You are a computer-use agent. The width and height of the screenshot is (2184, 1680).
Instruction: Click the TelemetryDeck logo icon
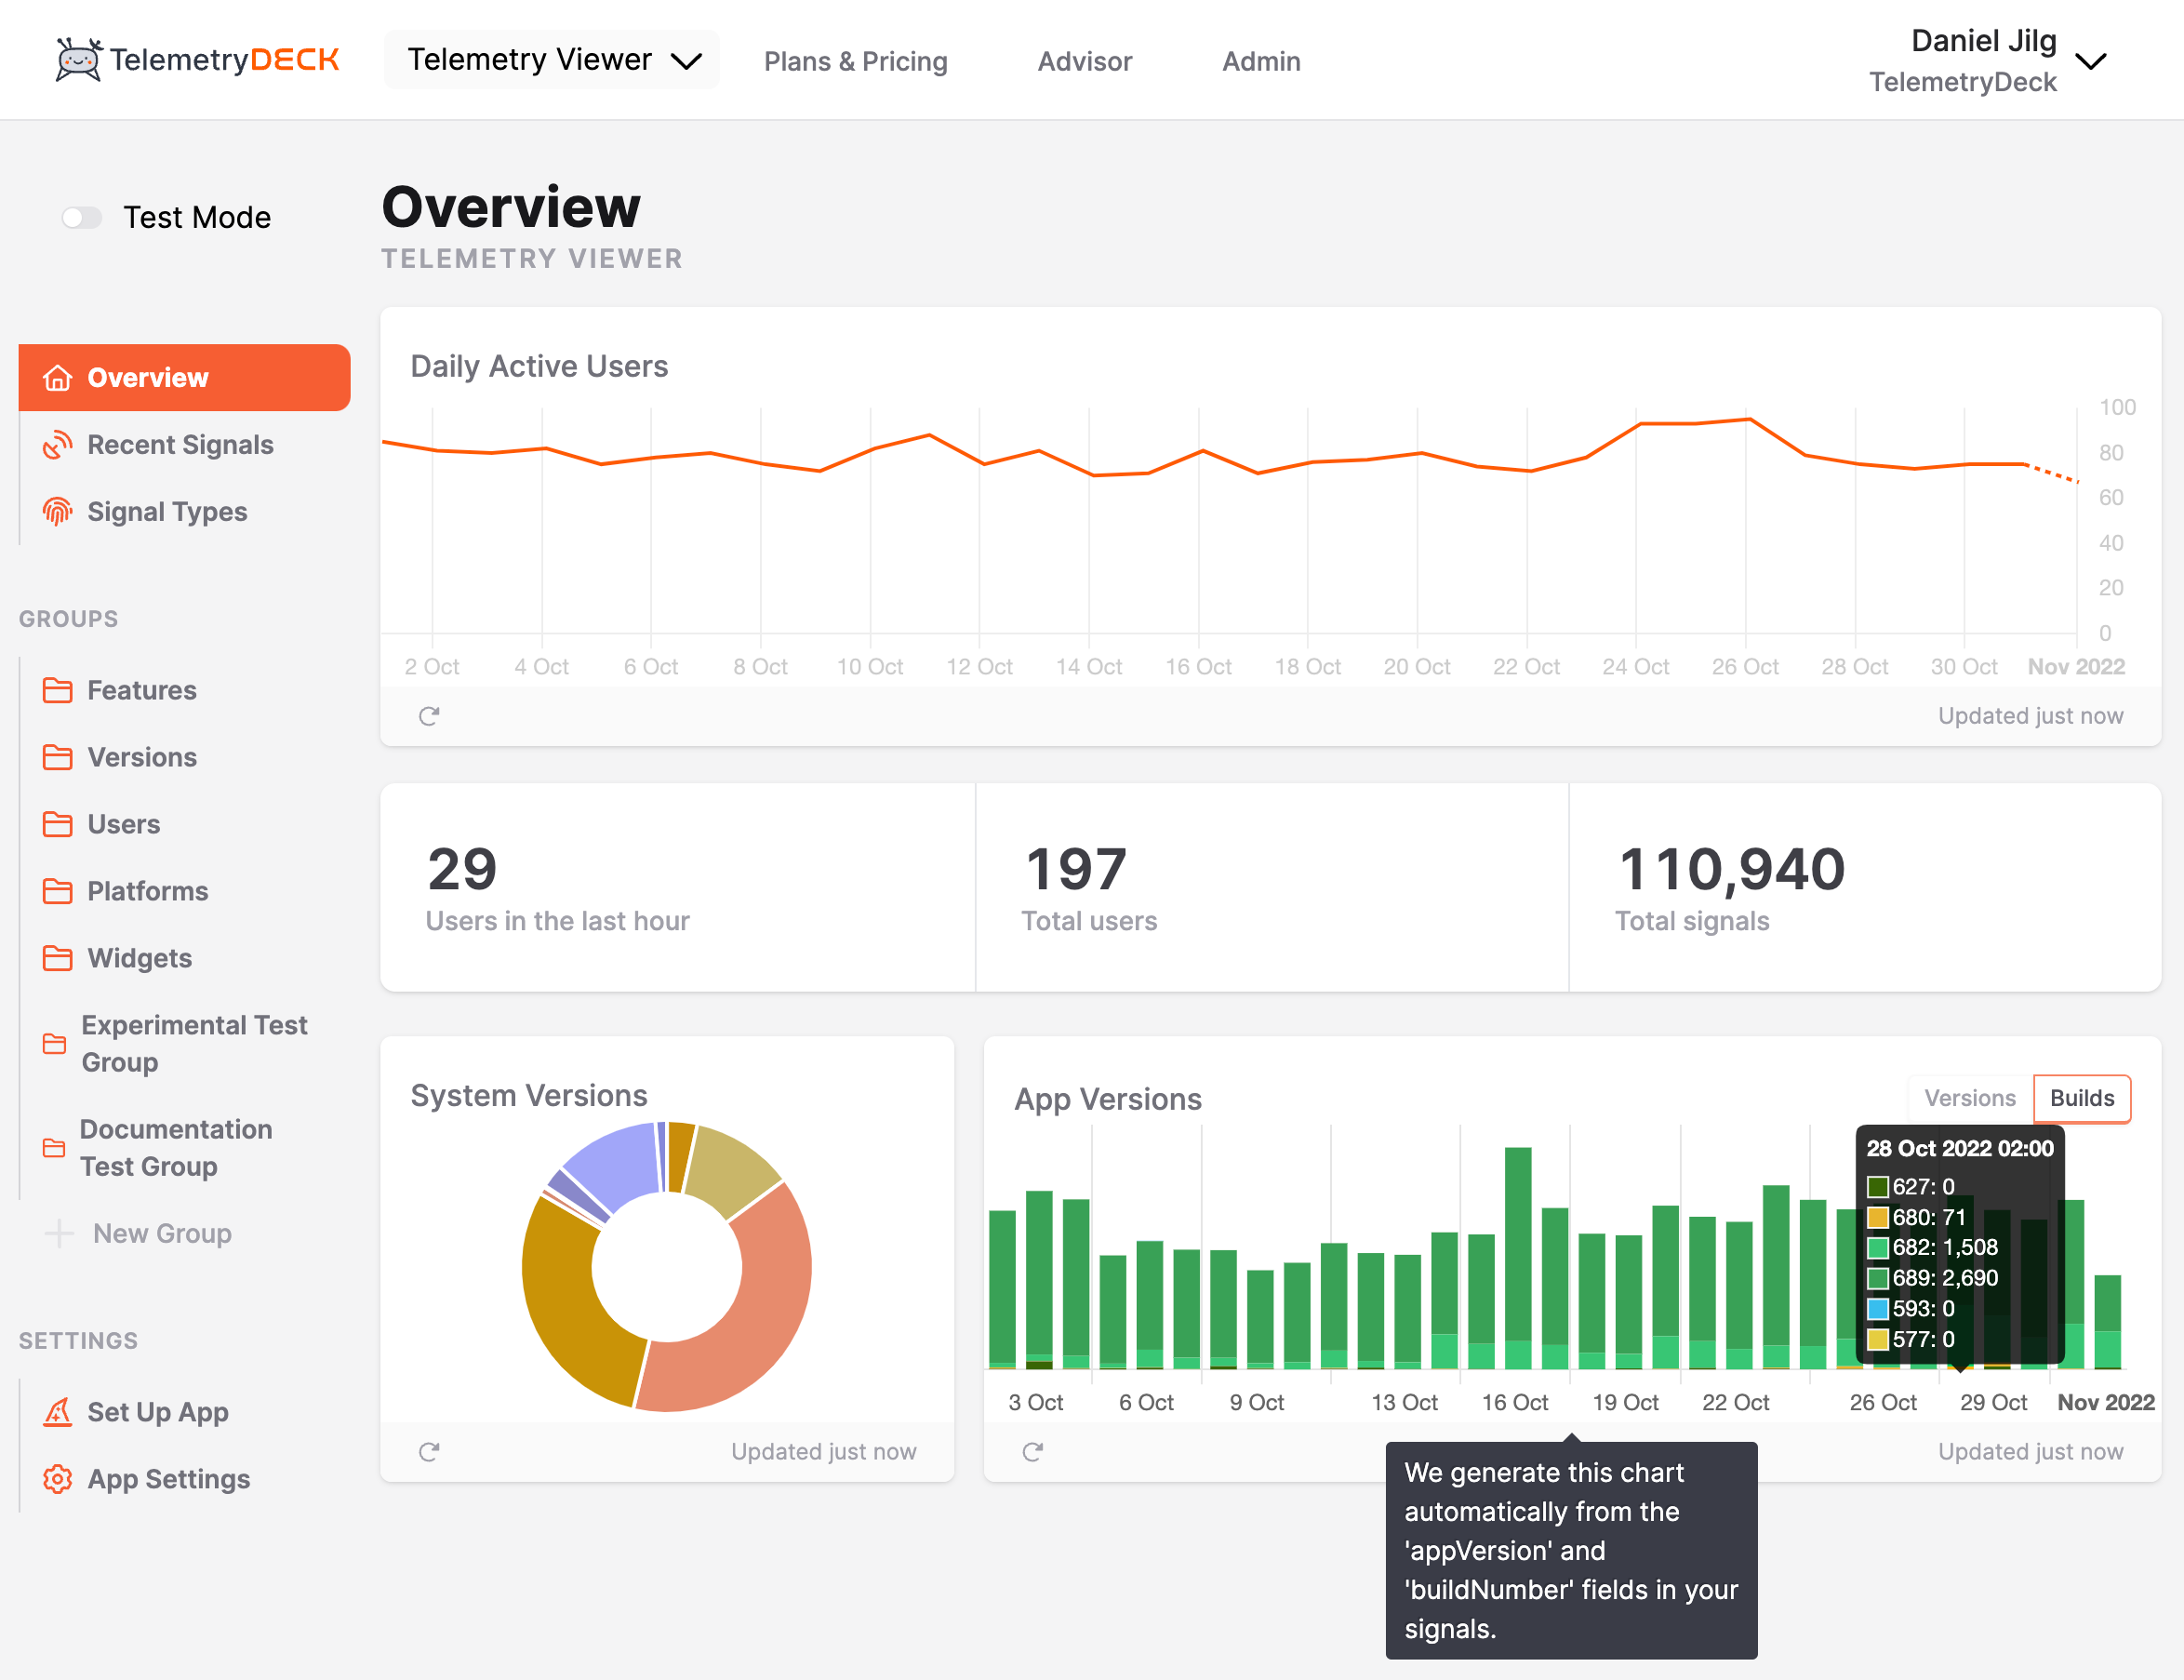coord(78,60)
